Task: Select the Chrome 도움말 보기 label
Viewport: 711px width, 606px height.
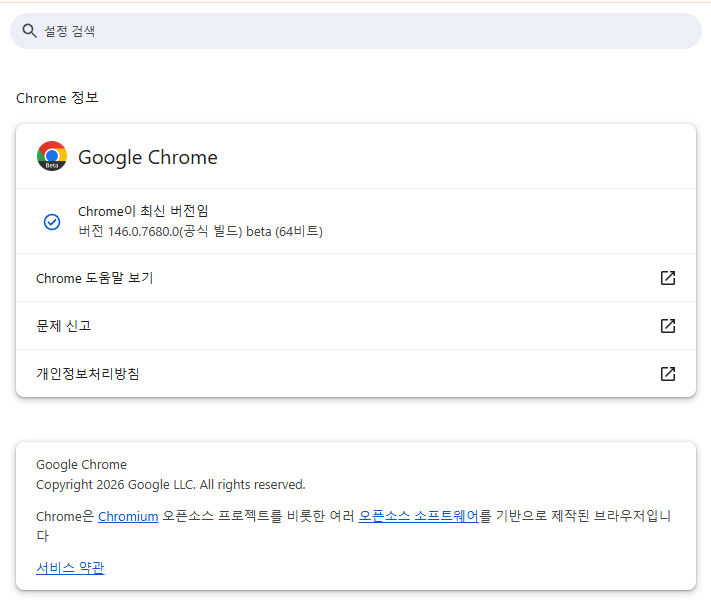Action: (x=95, y=278)
